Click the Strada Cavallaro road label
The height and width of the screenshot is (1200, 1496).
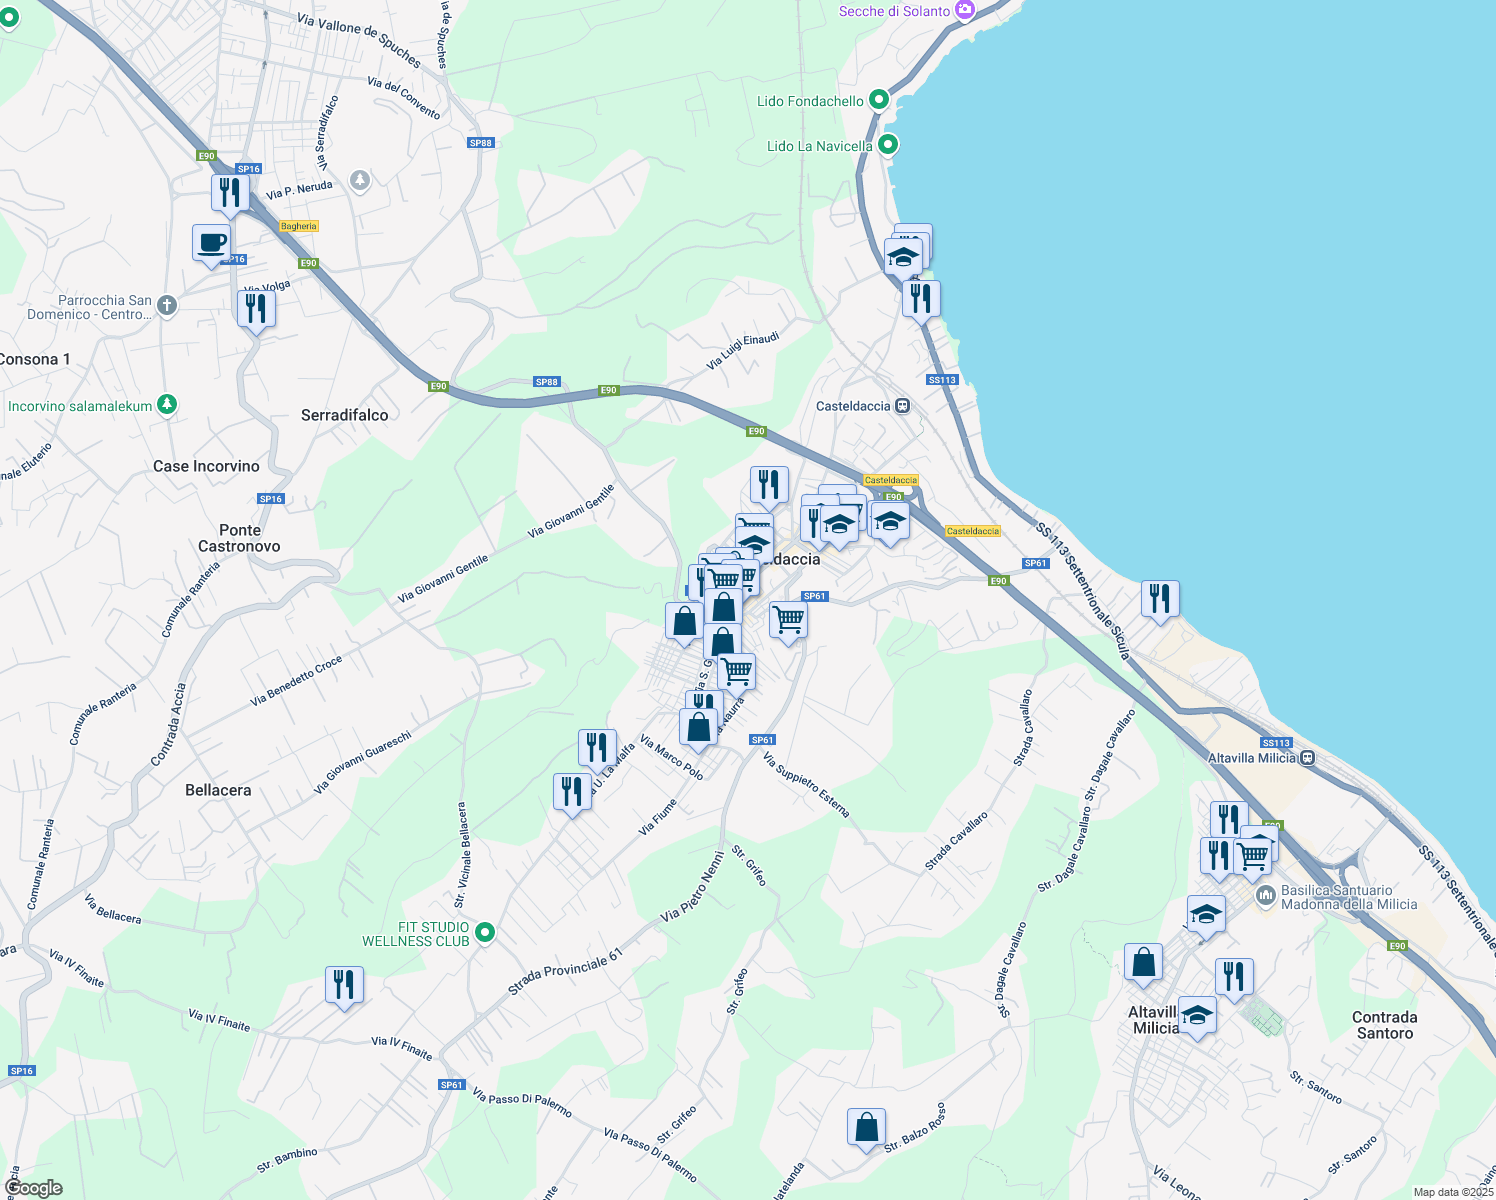(956, 841)
